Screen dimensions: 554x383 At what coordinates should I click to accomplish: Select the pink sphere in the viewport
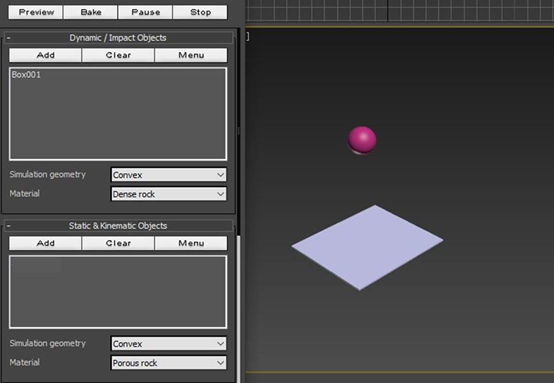(362, 140)
